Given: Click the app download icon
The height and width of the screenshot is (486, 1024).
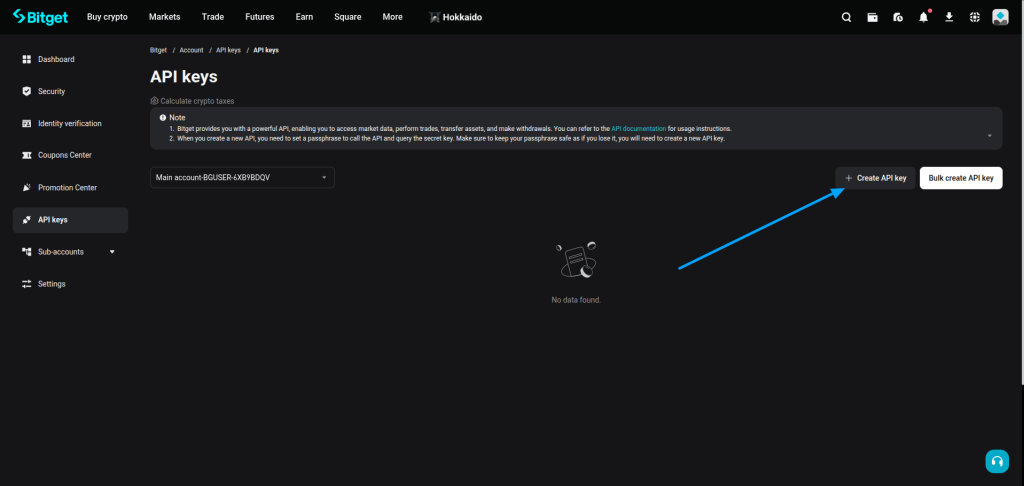Looking at the screenshot, I should [x=949, y=17].
